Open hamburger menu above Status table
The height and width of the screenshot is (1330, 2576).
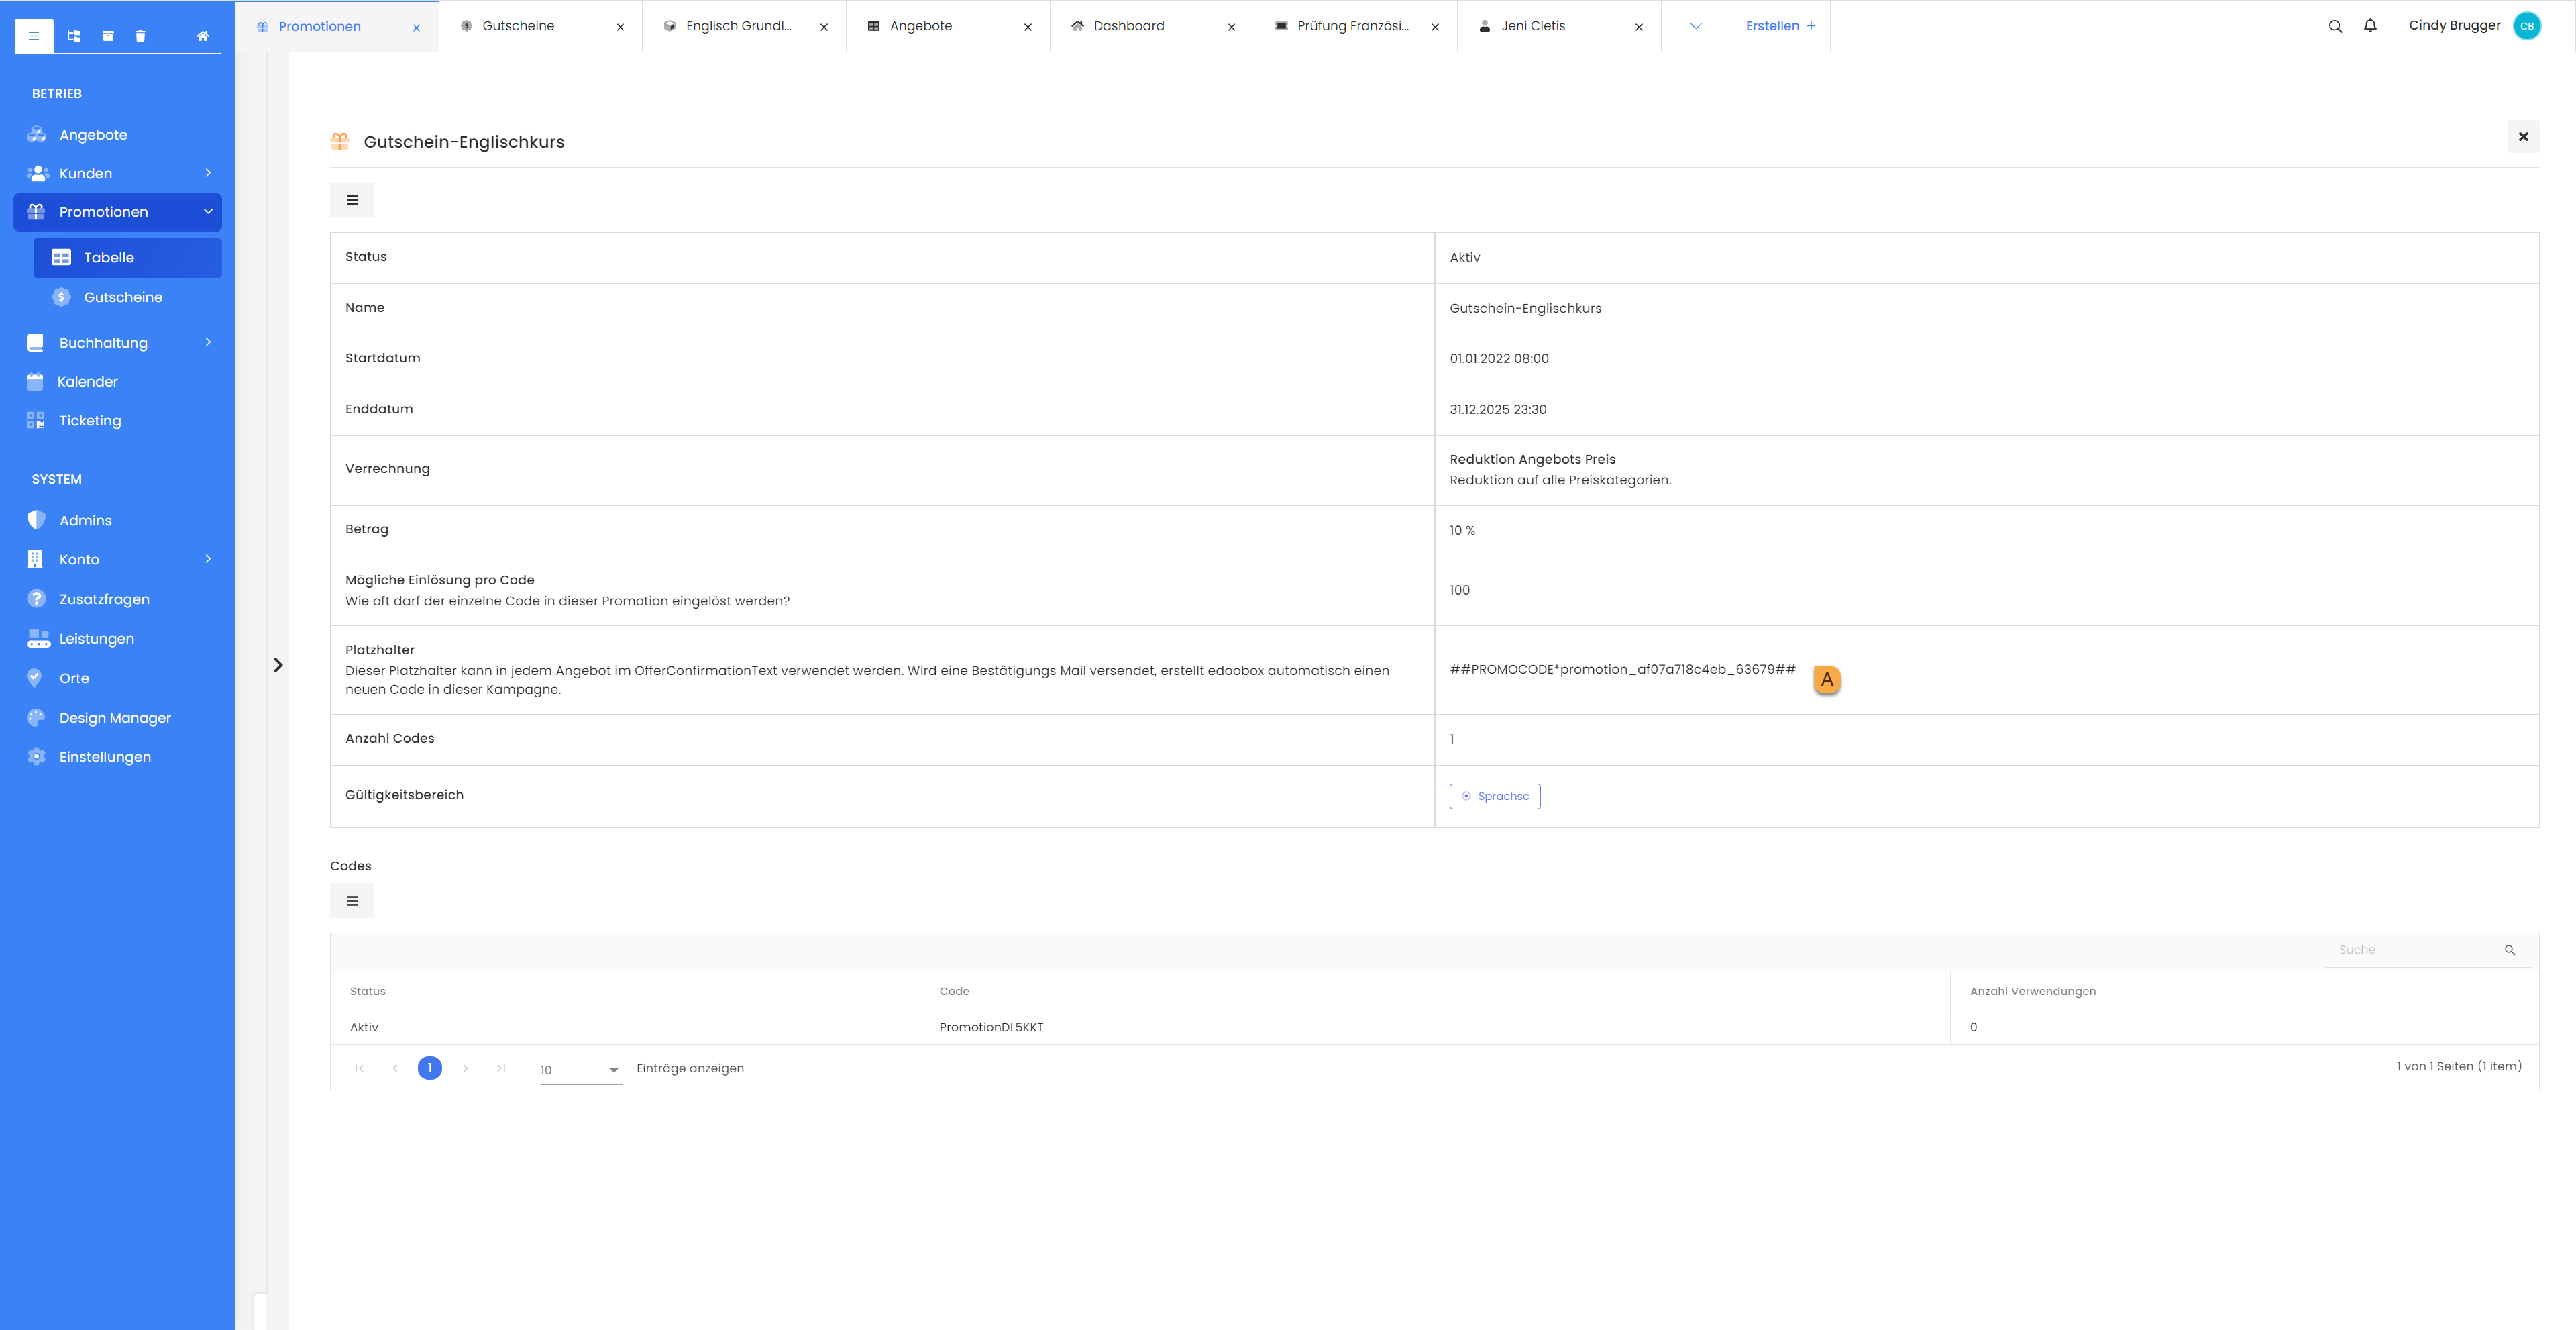tap(352, 200)
